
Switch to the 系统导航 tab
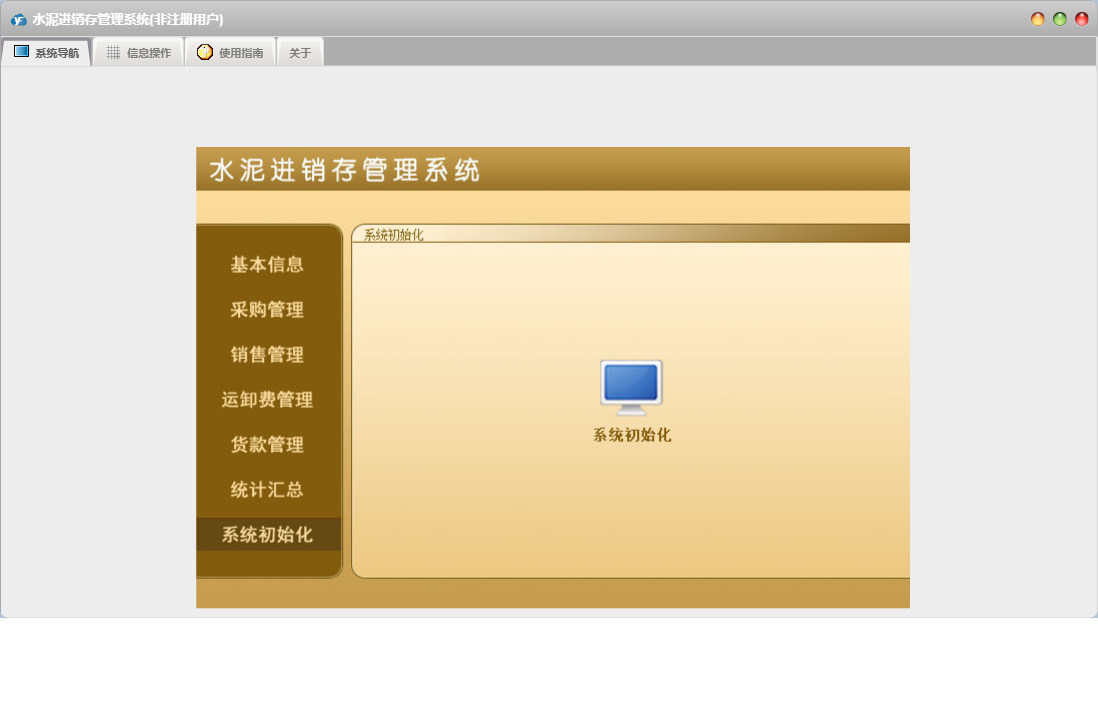pos(46,53)
